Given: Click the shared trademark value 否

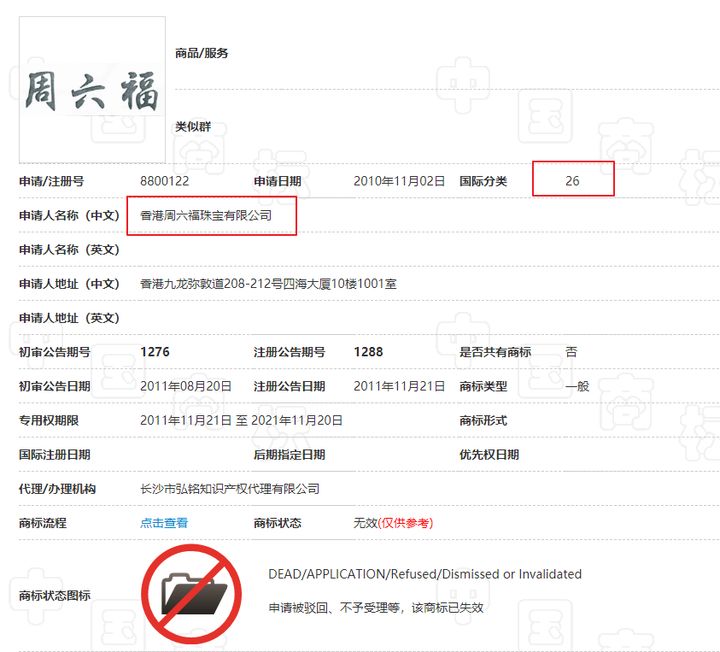Looking at the screenshot, I should pyautogui.click(x=571, y=352).
